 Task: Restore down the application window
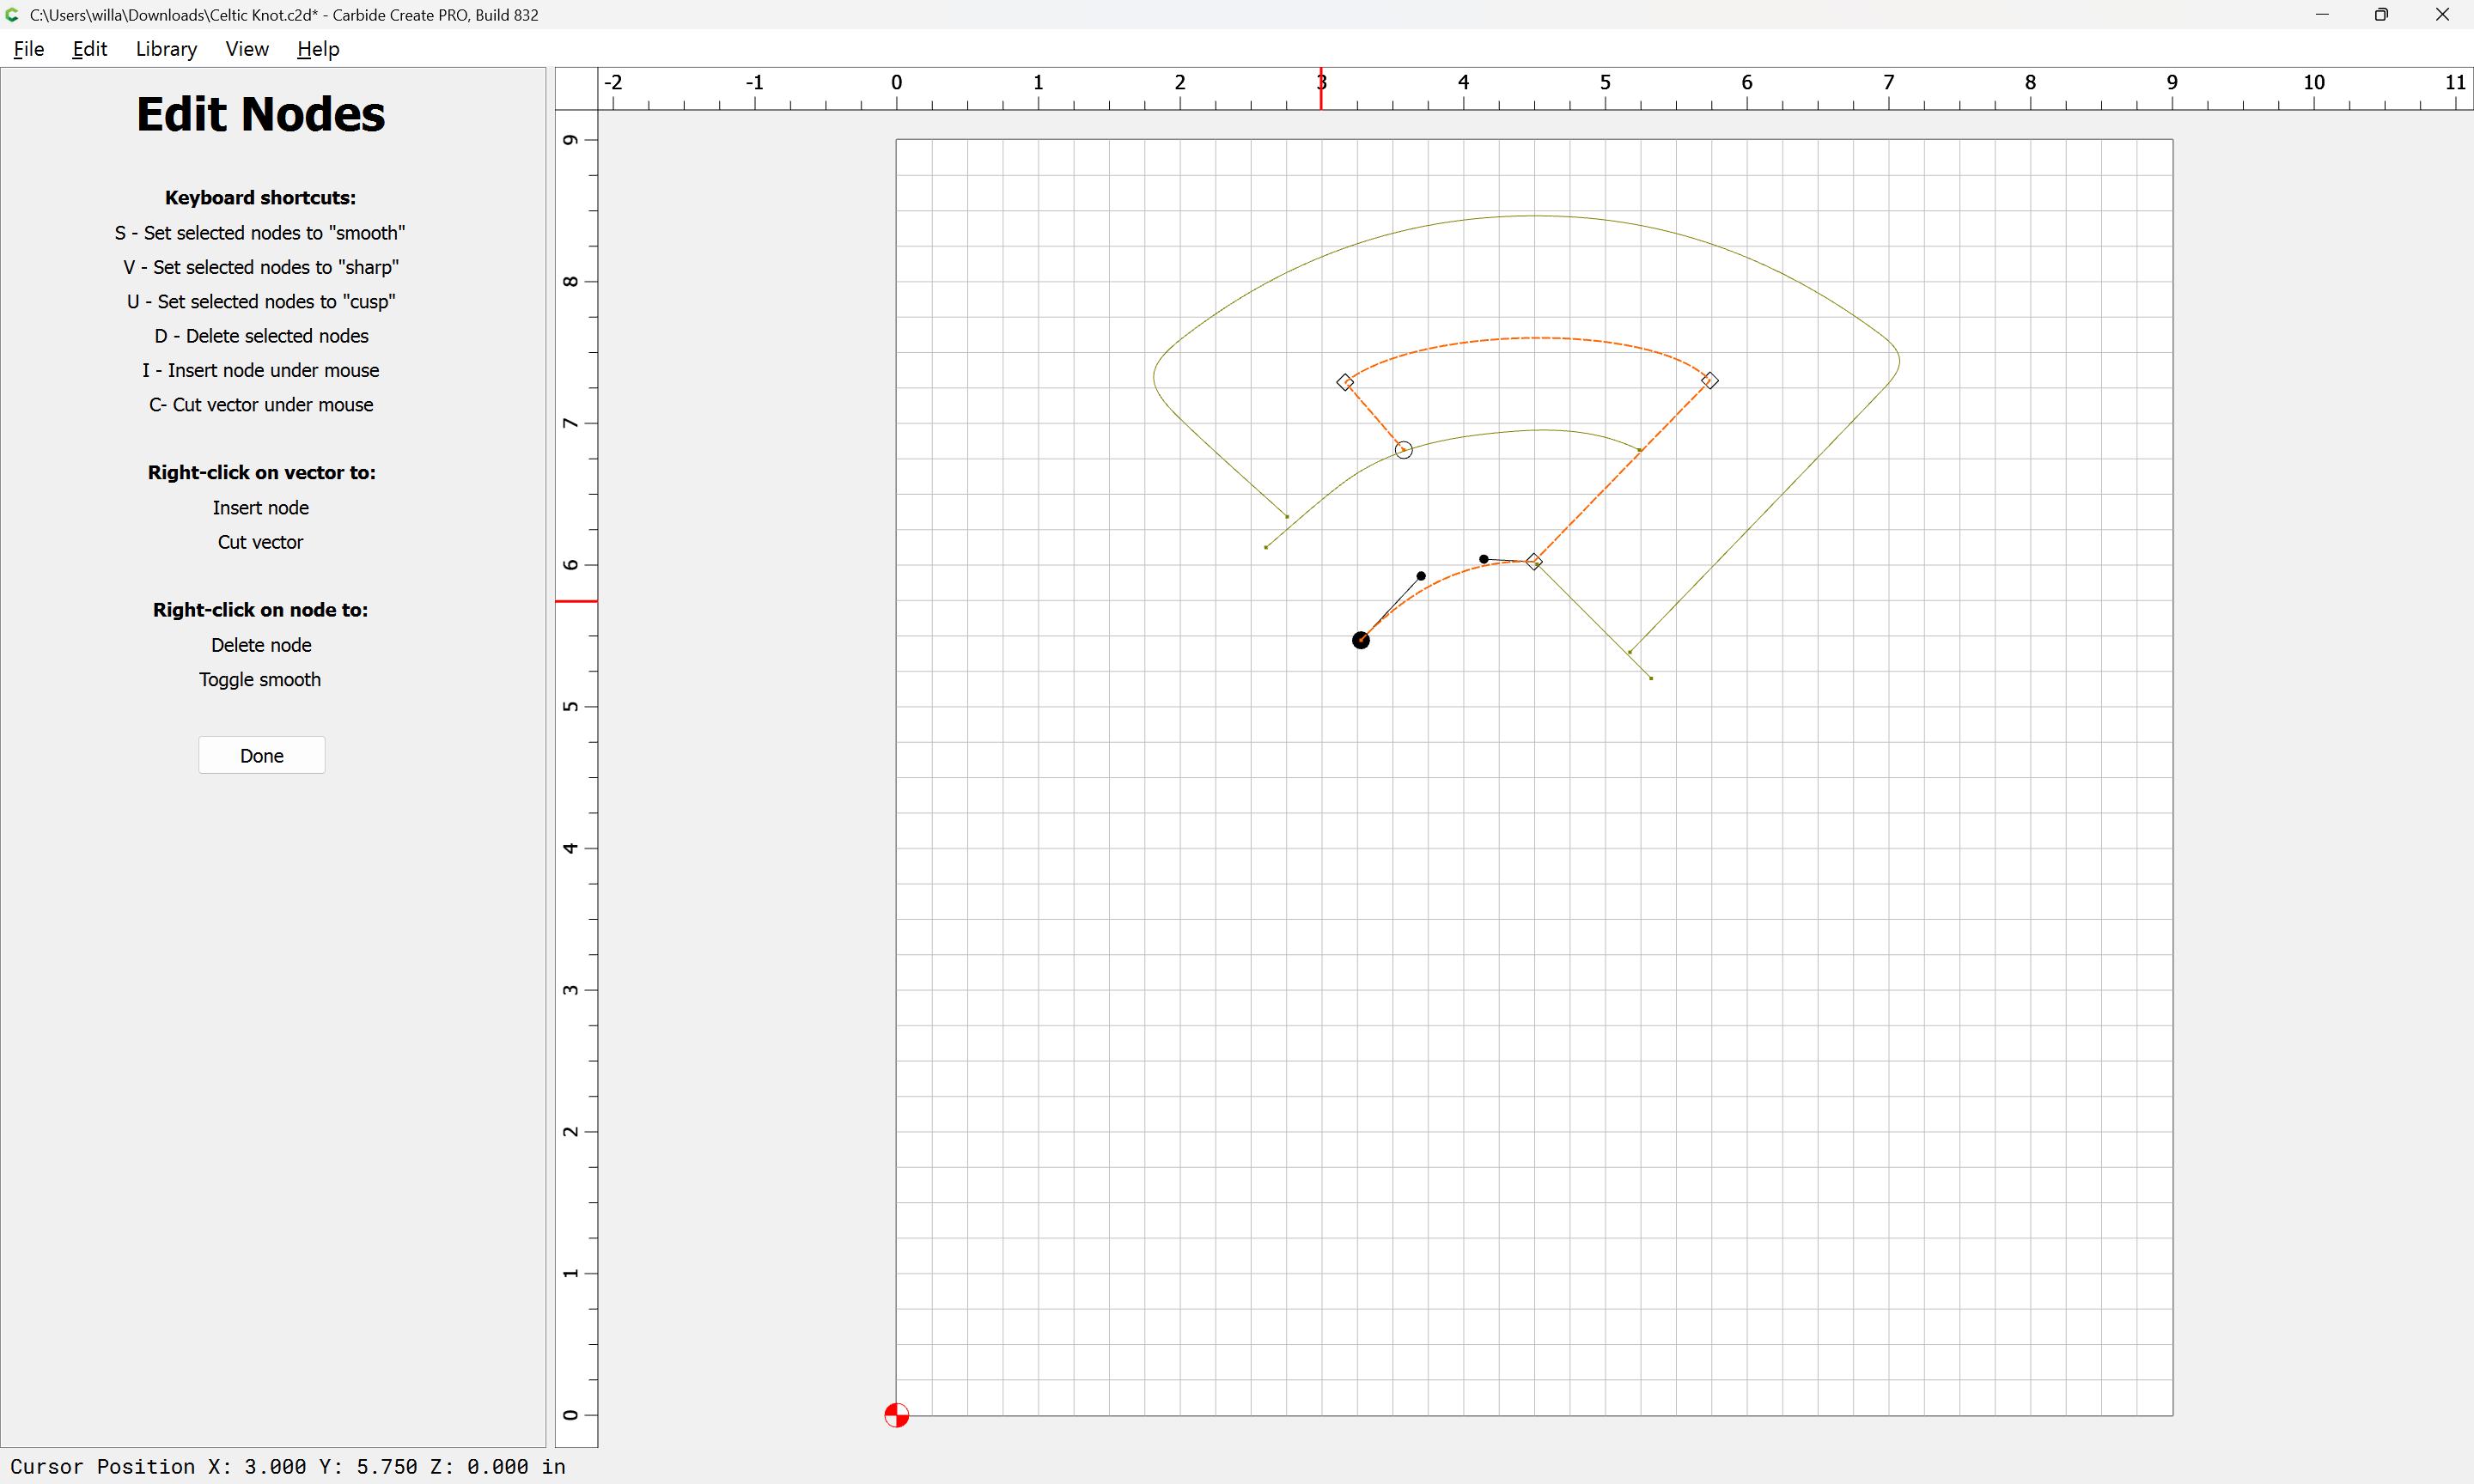tap(2381, 15)
